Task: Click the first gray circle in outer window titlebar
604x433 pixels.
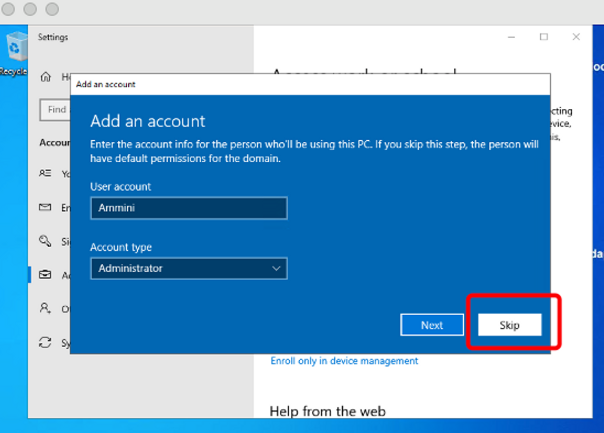Action: click(13, 9)
